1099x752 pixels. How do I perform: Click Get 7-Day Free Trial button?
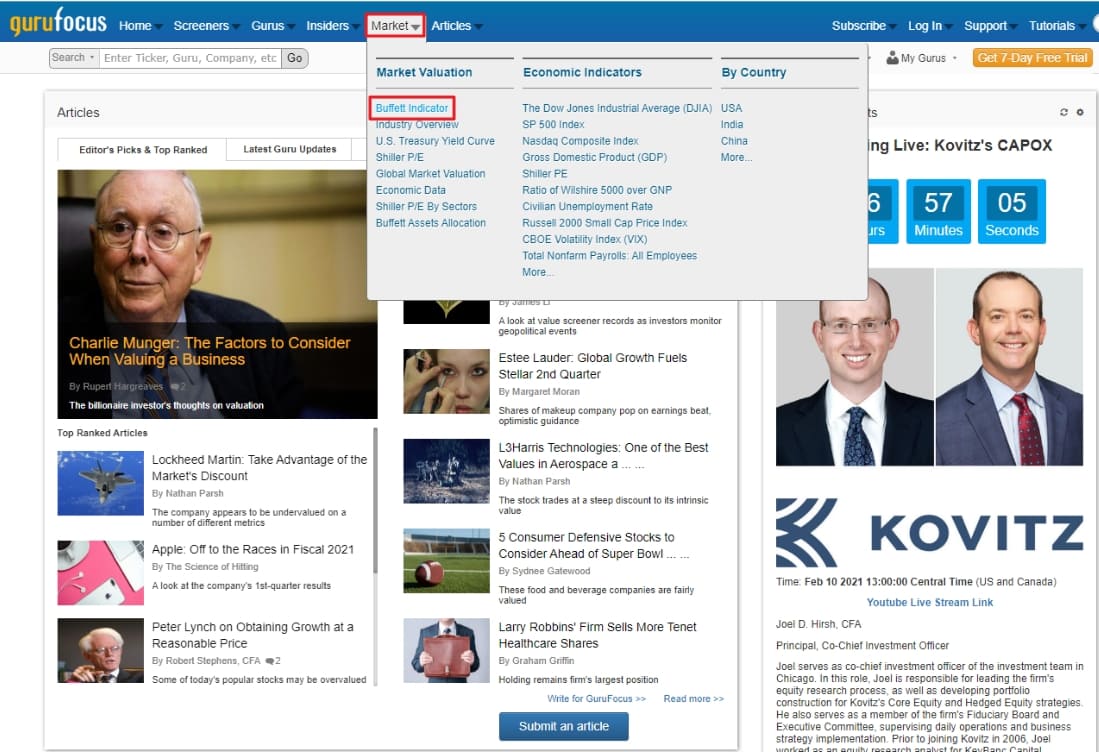coord(1032,57)
